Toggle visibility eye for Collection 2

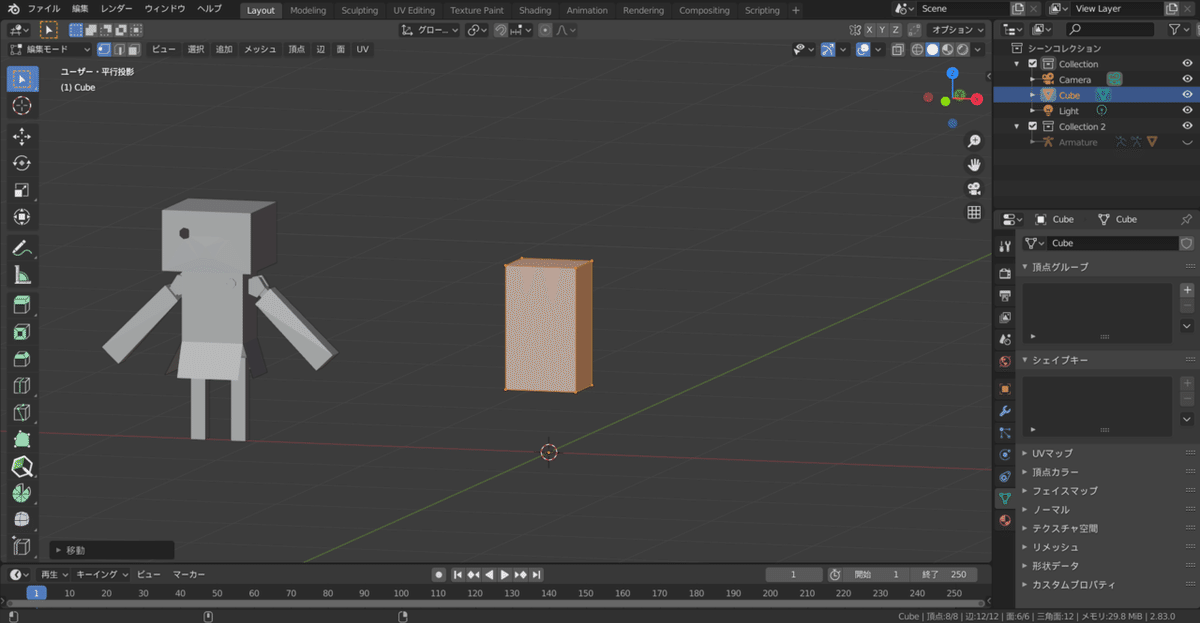pos(1187,126)
